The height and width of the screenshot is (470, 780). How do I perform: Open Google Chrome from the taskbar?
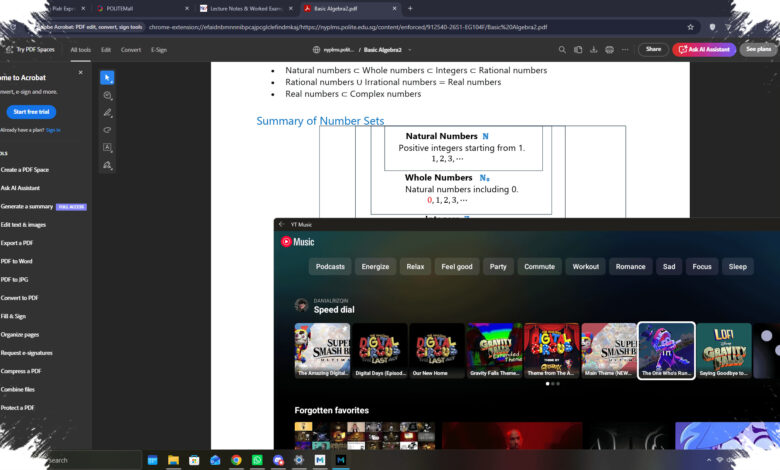coord(236,460)
